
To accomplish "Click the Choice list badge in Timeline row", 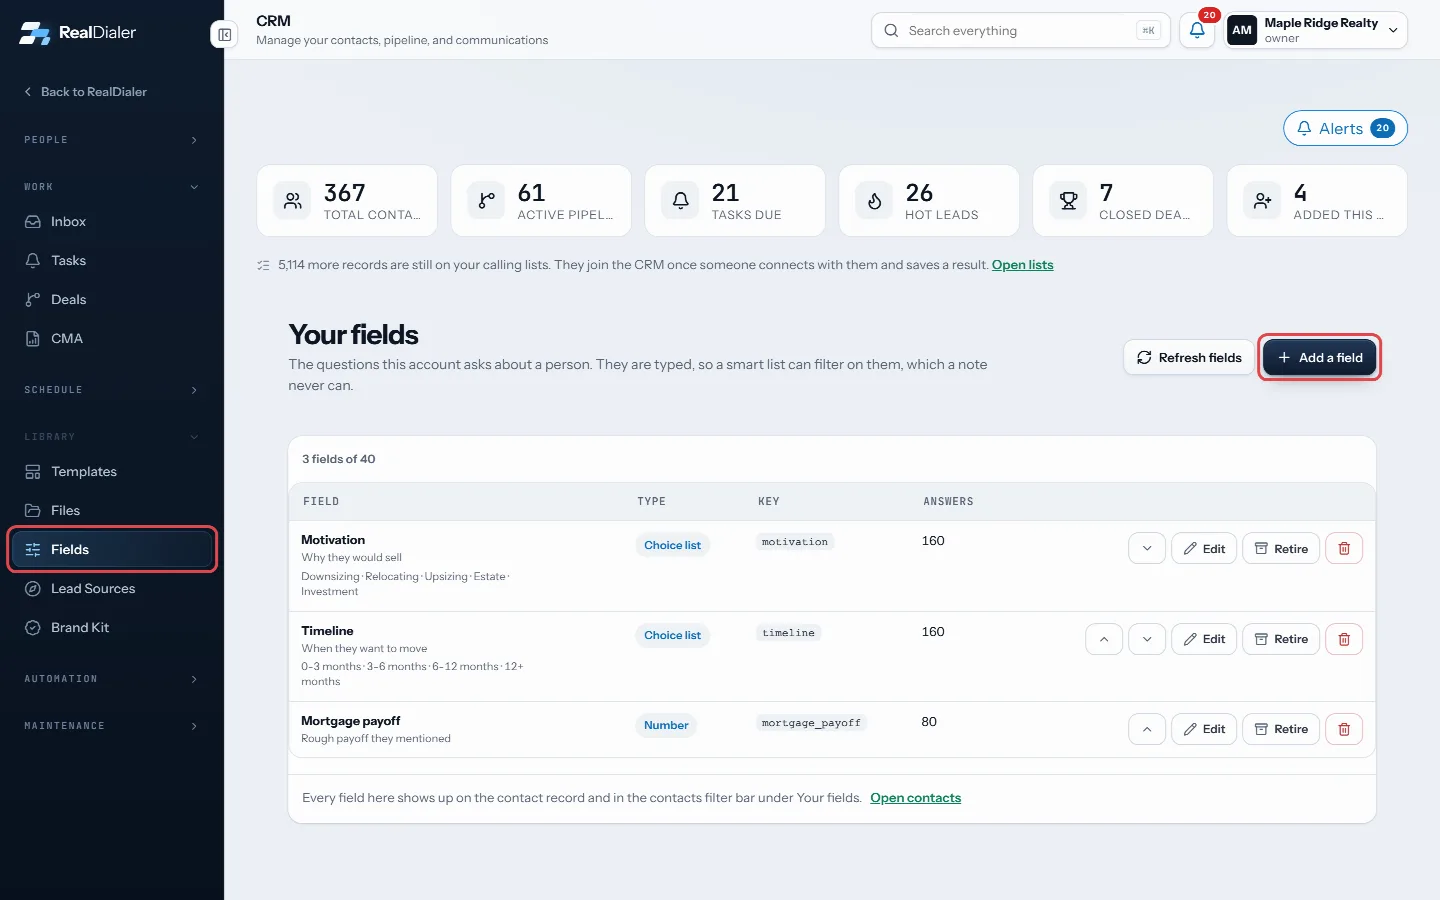I will [x=672, y=636].
